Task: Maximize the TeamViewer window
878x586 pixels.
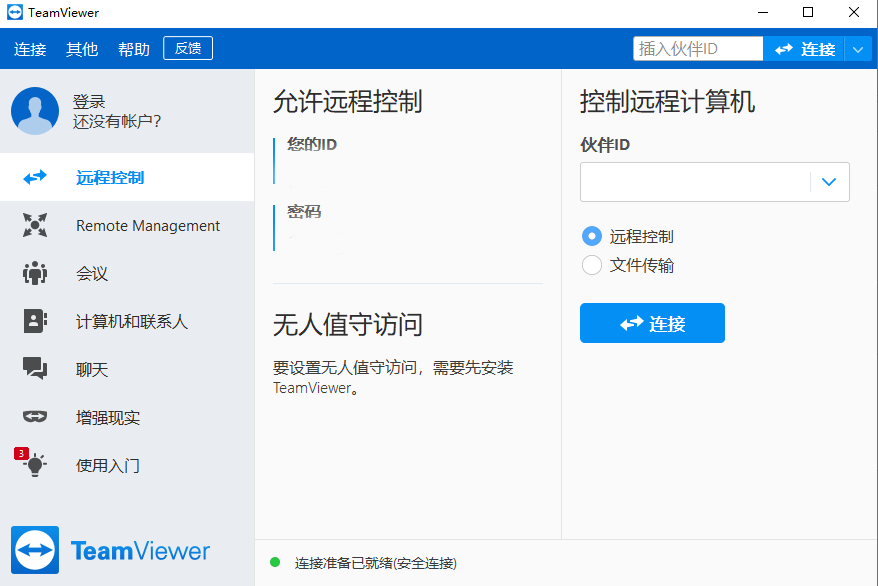Action: pyautogui.click(x=808, y=12)
